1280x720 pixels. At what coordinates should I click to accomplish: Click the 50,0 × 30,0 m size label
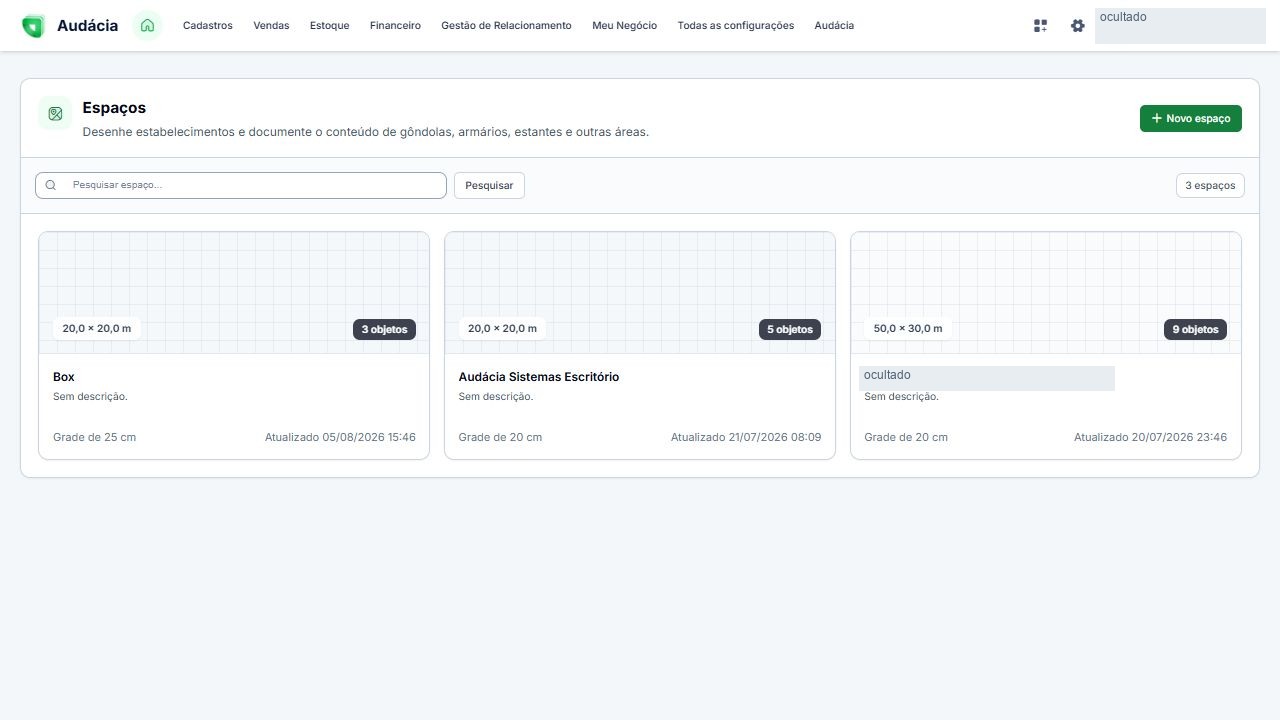coord(908,328)
